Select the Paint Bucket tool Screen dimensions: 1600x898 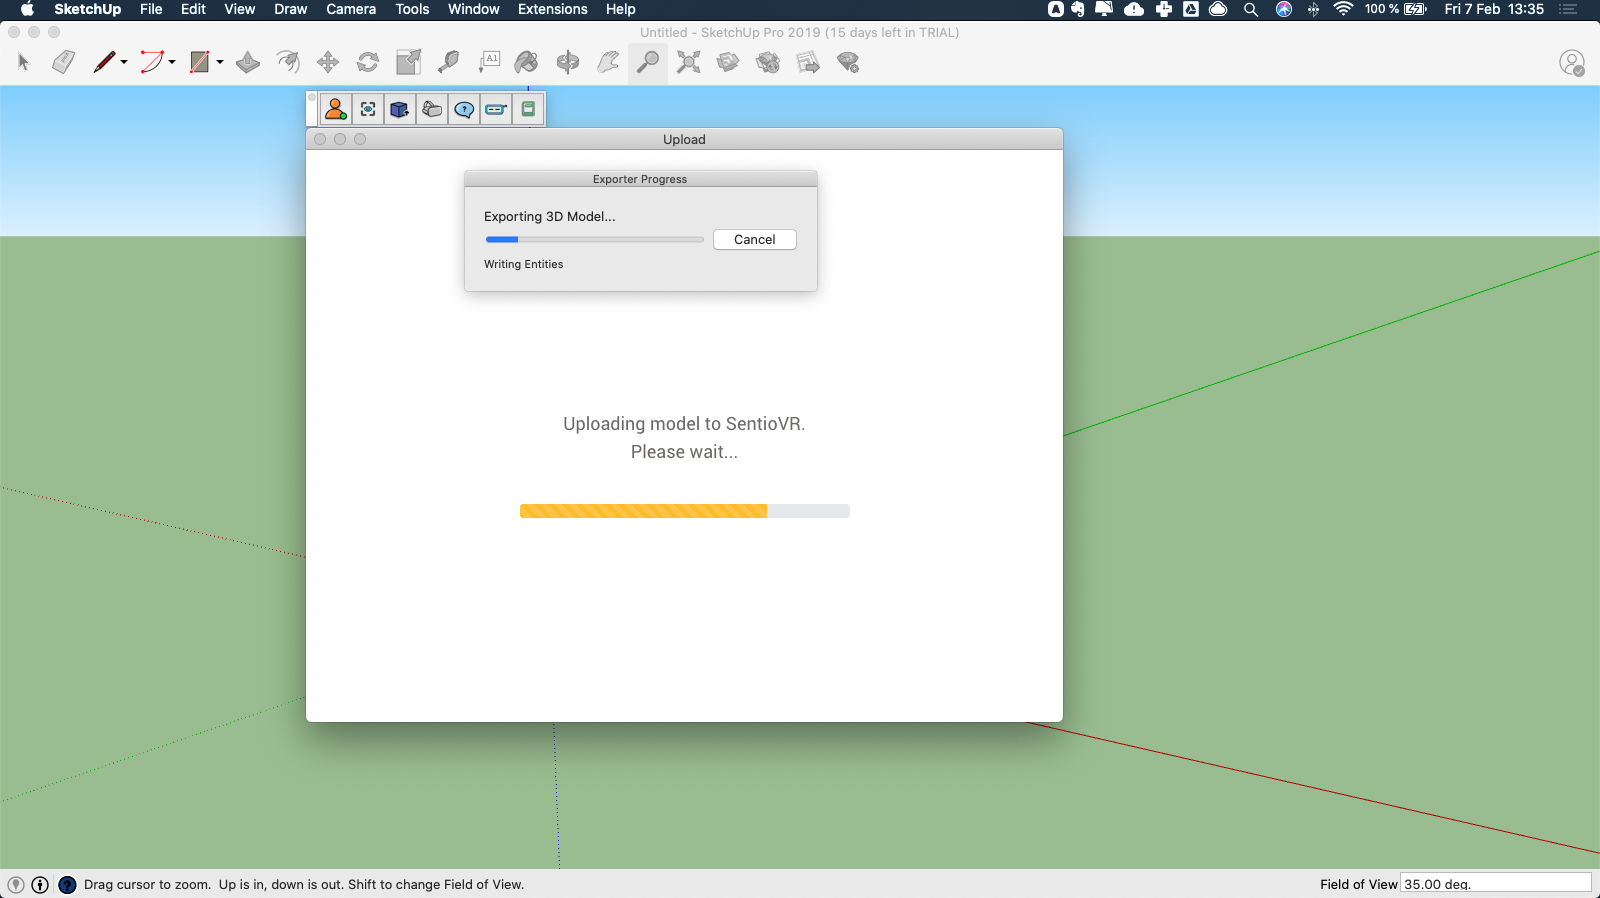pyautogui.click(x=527, y=62)
